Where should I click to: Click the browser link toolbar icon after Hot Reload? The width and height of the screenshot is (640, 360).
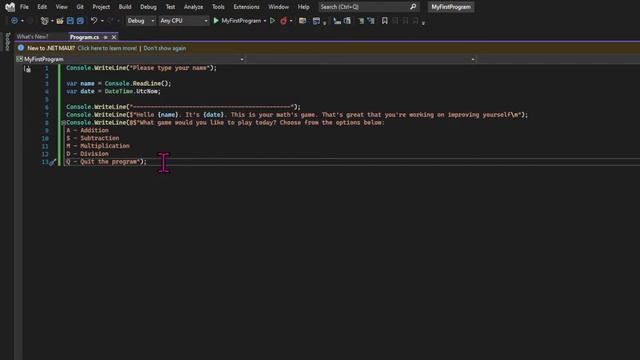(x=302, y=21)
